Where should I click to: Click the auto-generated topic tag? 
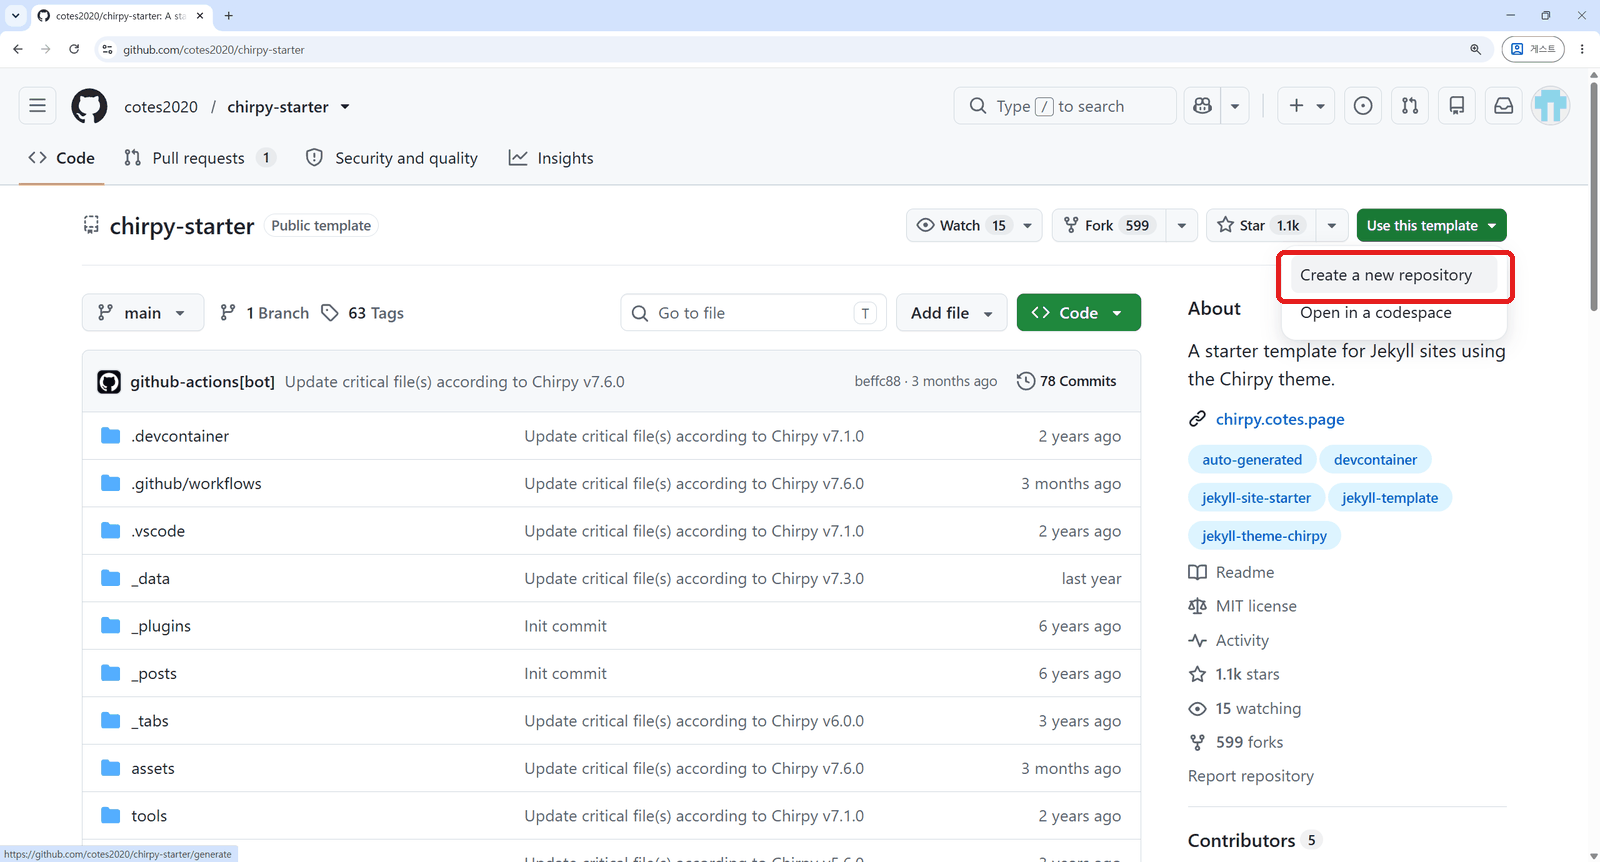pyautogui.click(x=1252, y=460)
